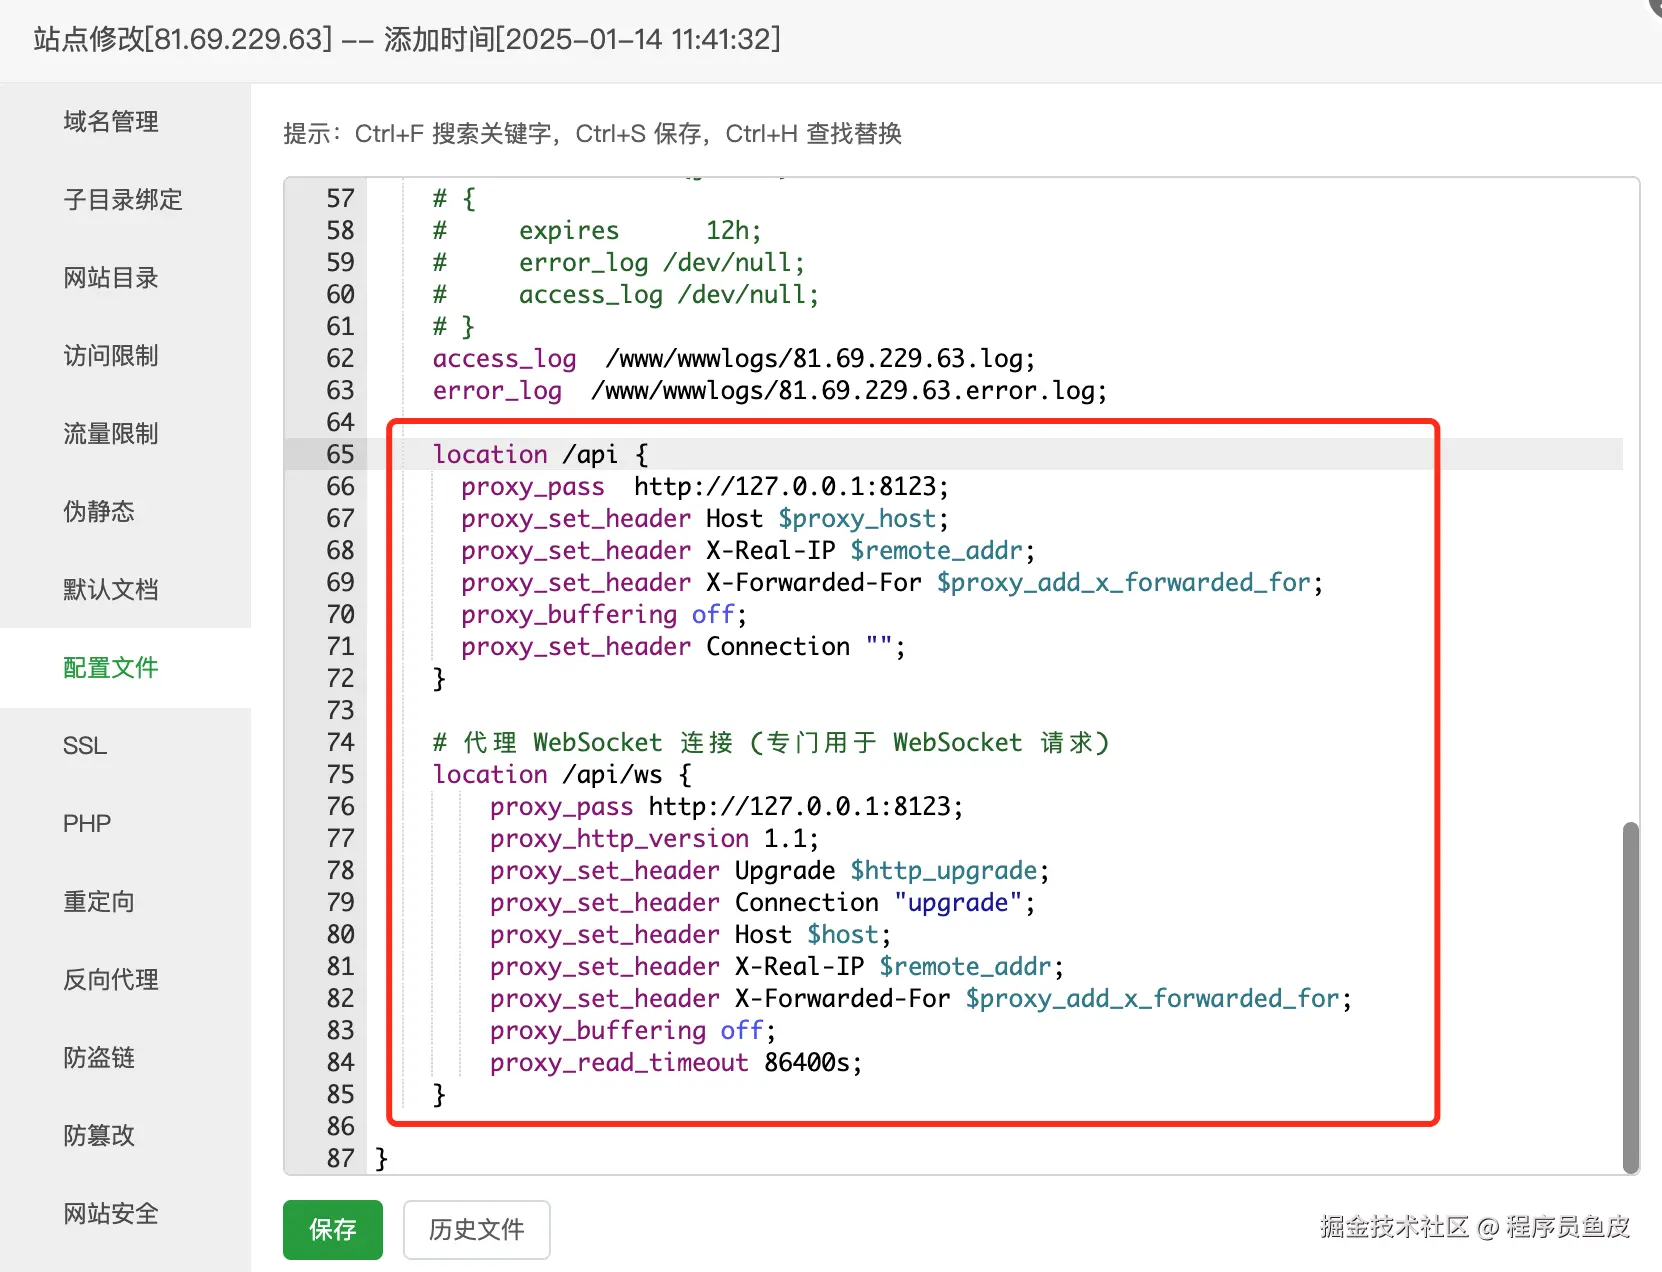Click the proxy_pass http://127.0.0.1:8123 line 66
This screenshot has height=1272, width=1662.
(x=705, y=486)
